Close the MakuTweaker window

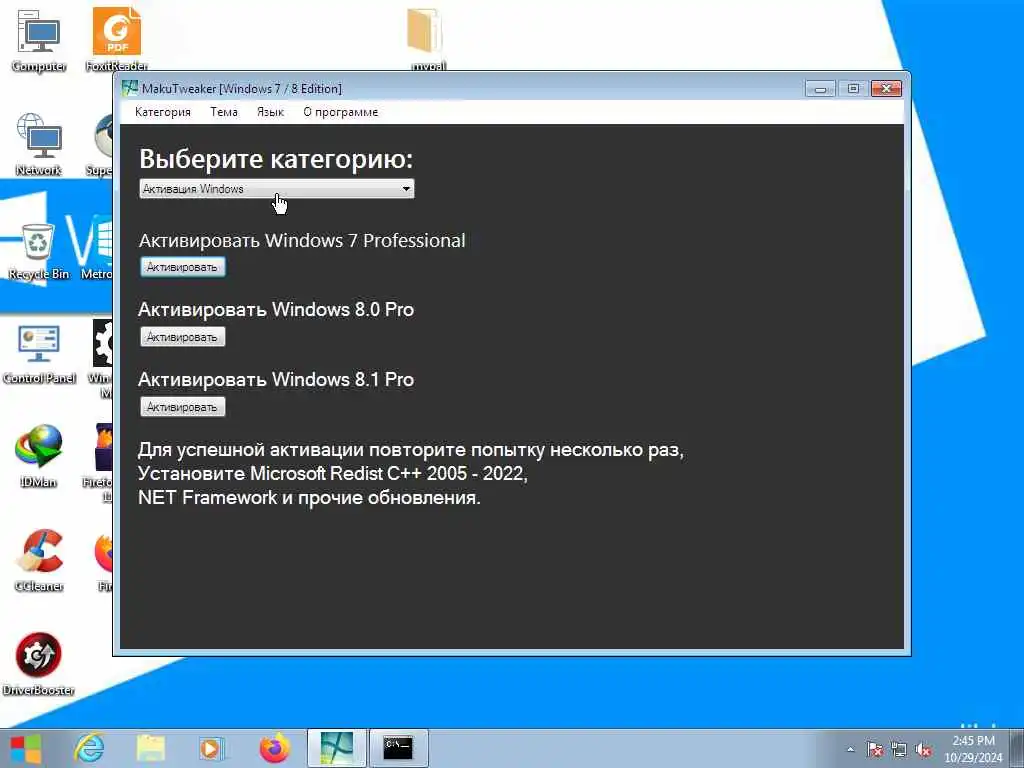[x=886, y=88]
